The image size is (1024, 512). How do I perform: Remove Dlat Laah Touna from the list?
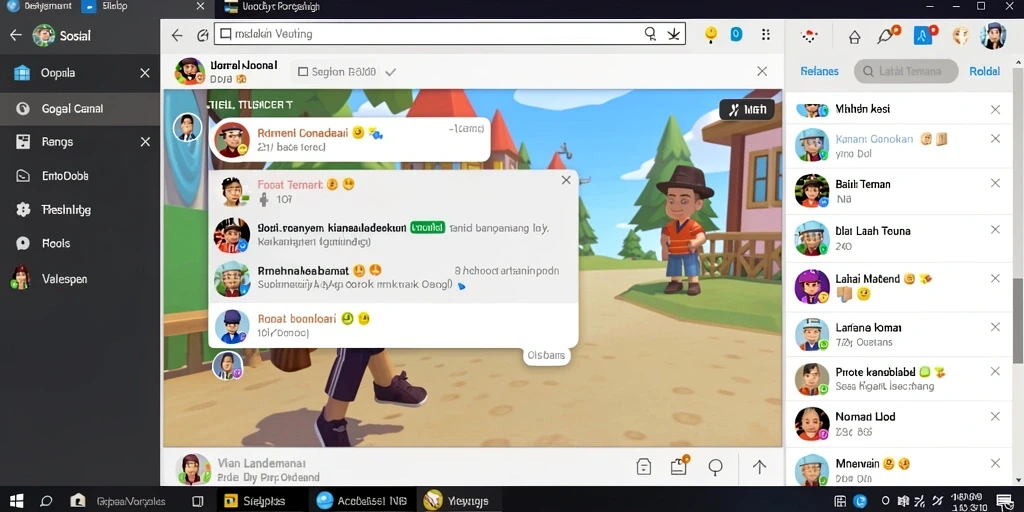pyautogui.click(x=995, y=229)
